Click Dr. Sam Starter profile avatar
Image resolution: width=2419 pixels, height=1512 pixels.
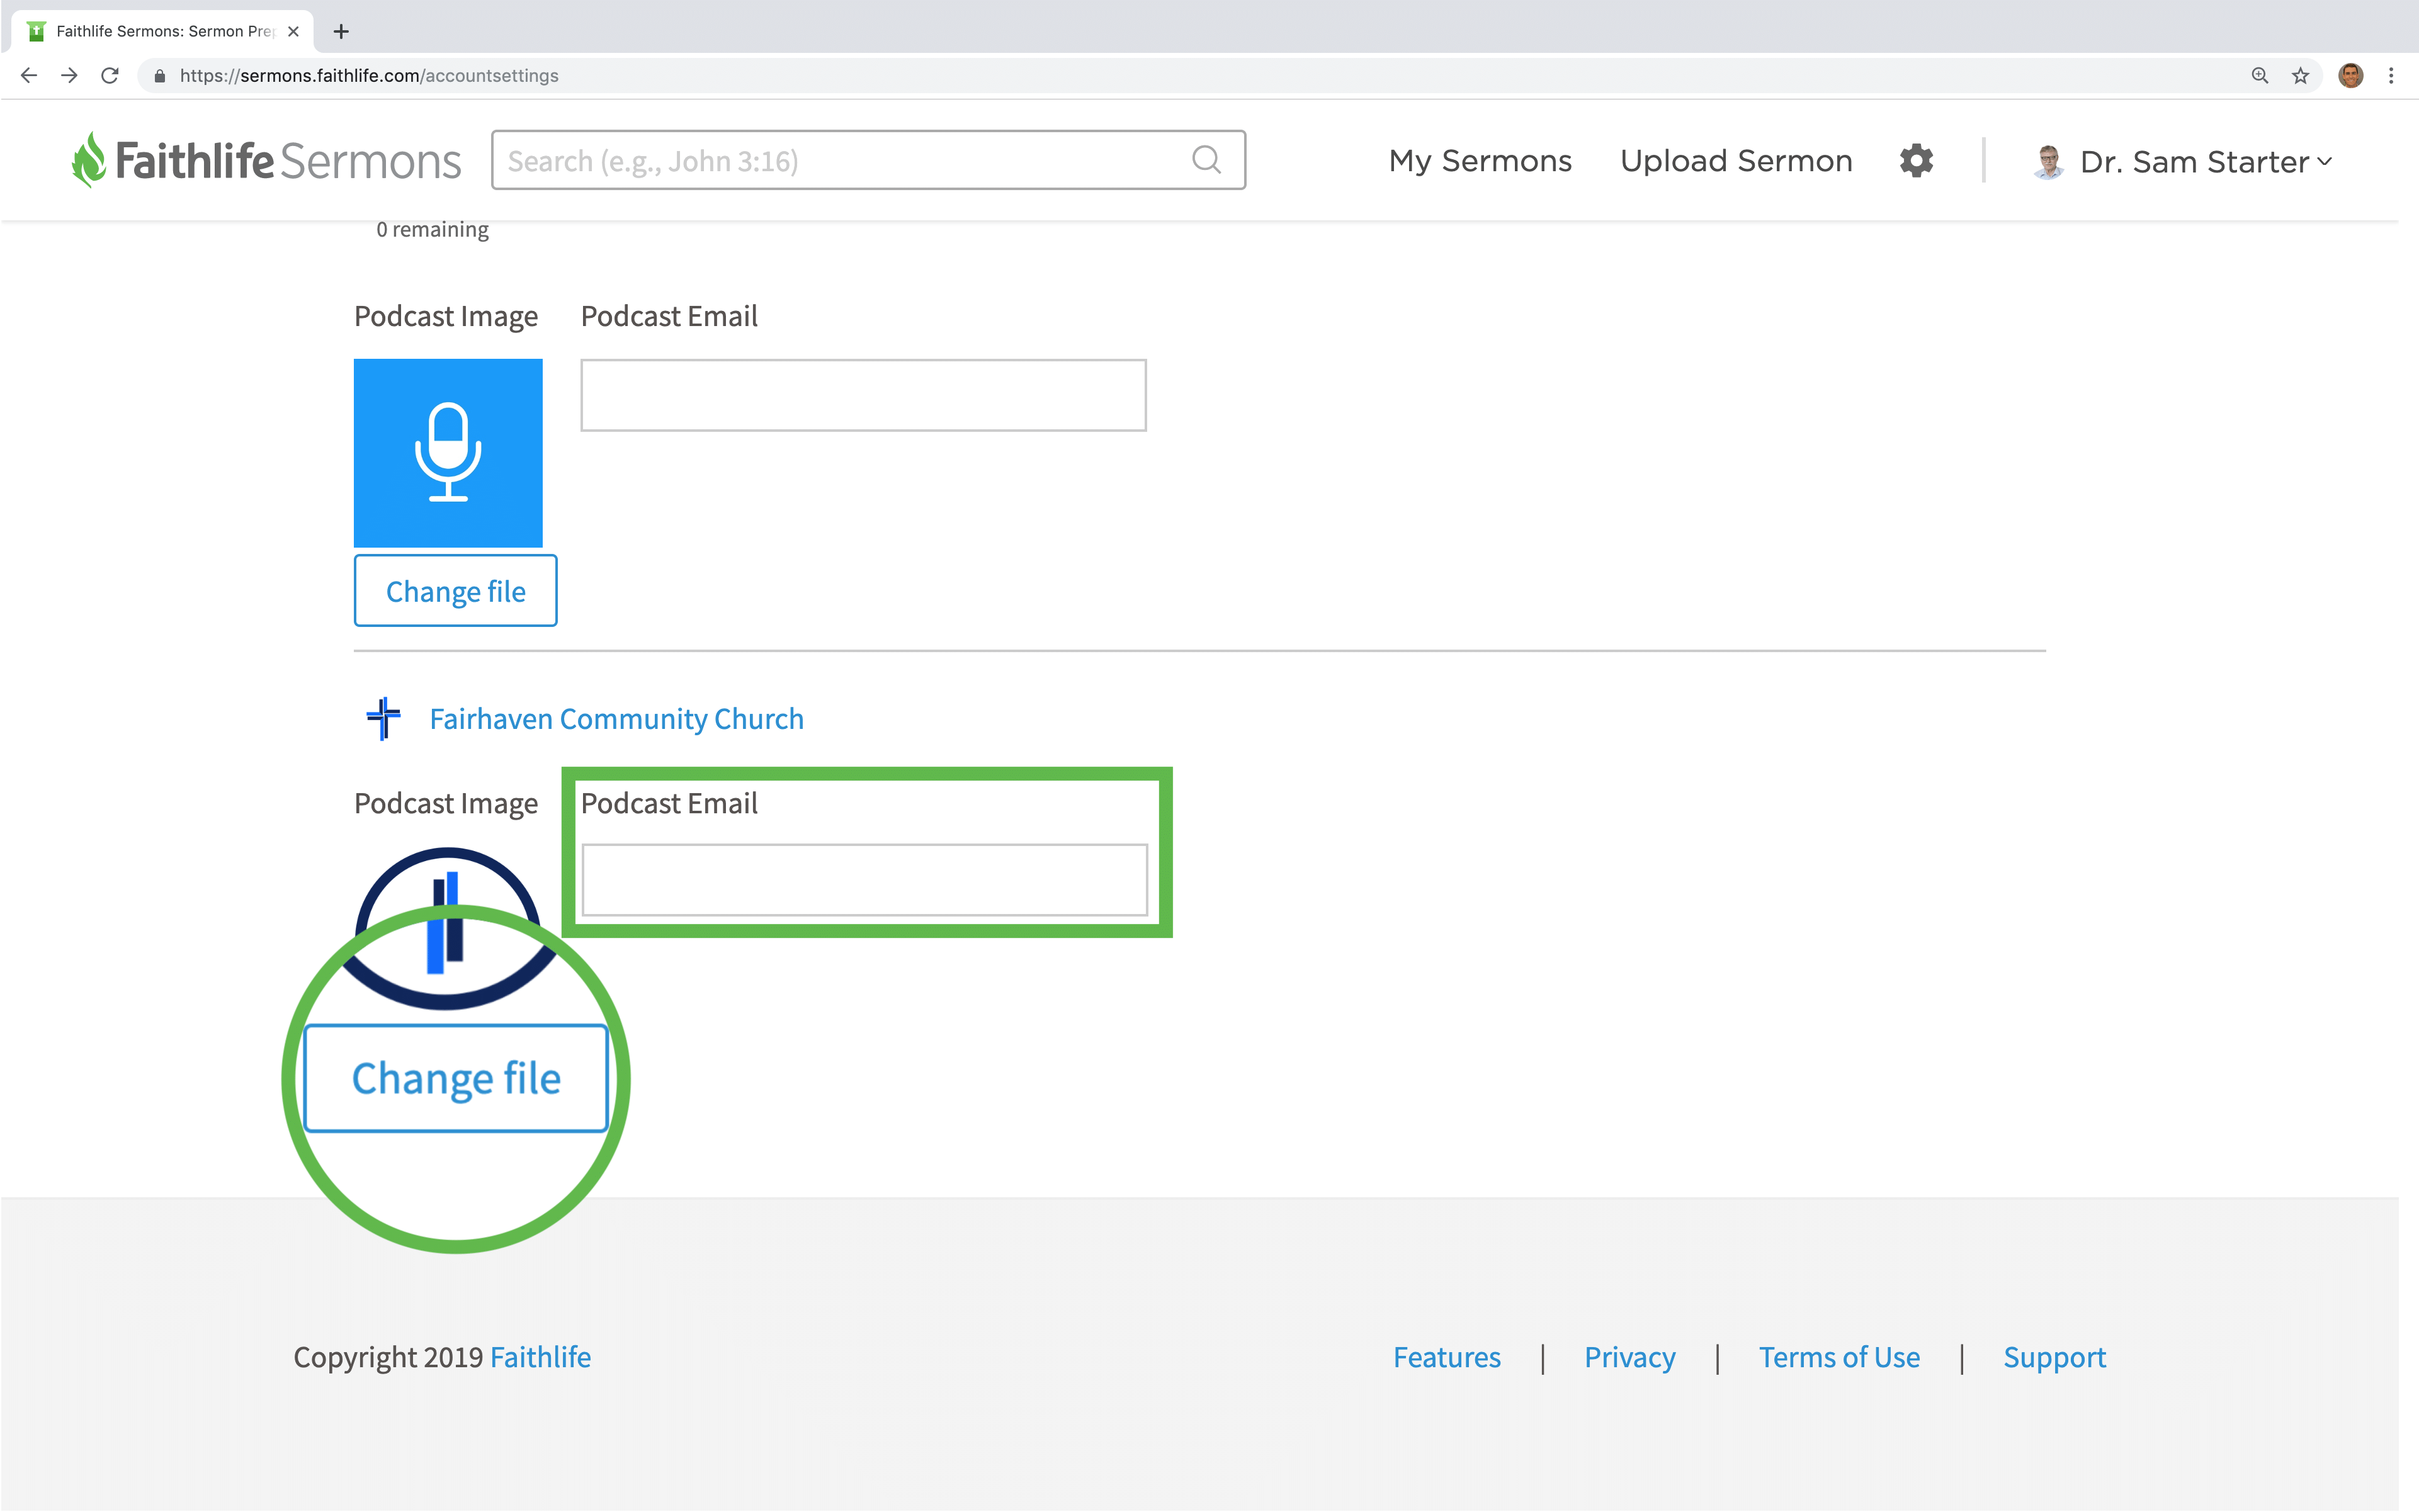click(x=2048, y=161)
